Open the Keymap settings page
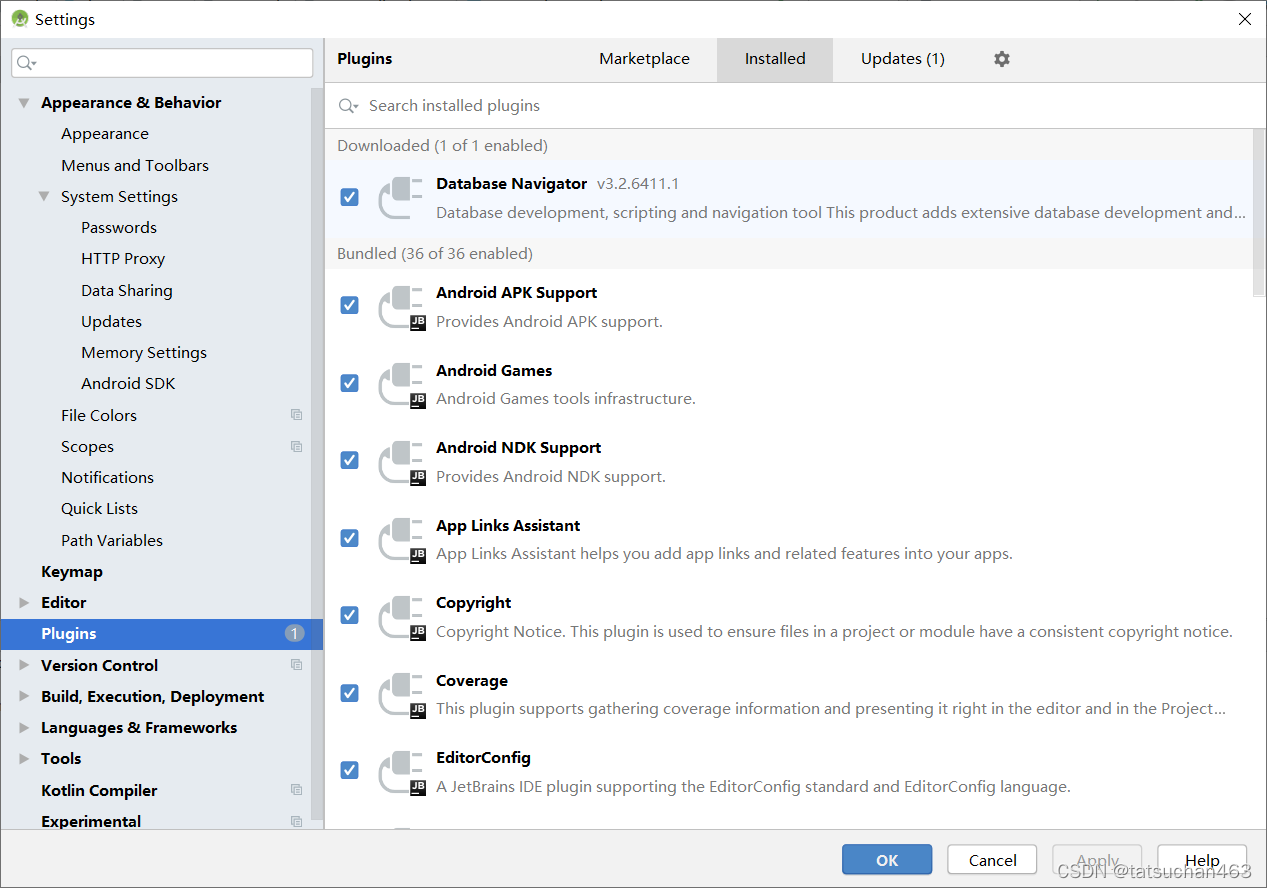The width and height of the screenshot is (1267, 888). coord(72,571)
